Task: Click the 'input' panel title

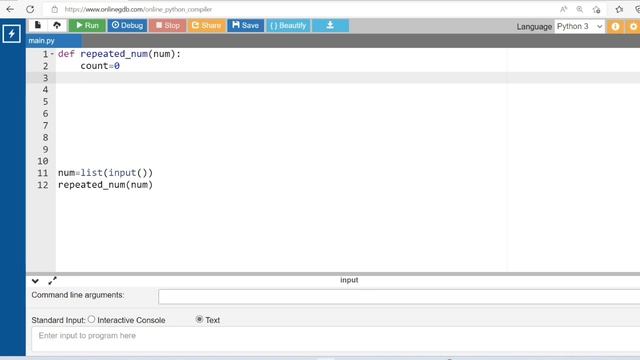Action: tap(349, 280)
